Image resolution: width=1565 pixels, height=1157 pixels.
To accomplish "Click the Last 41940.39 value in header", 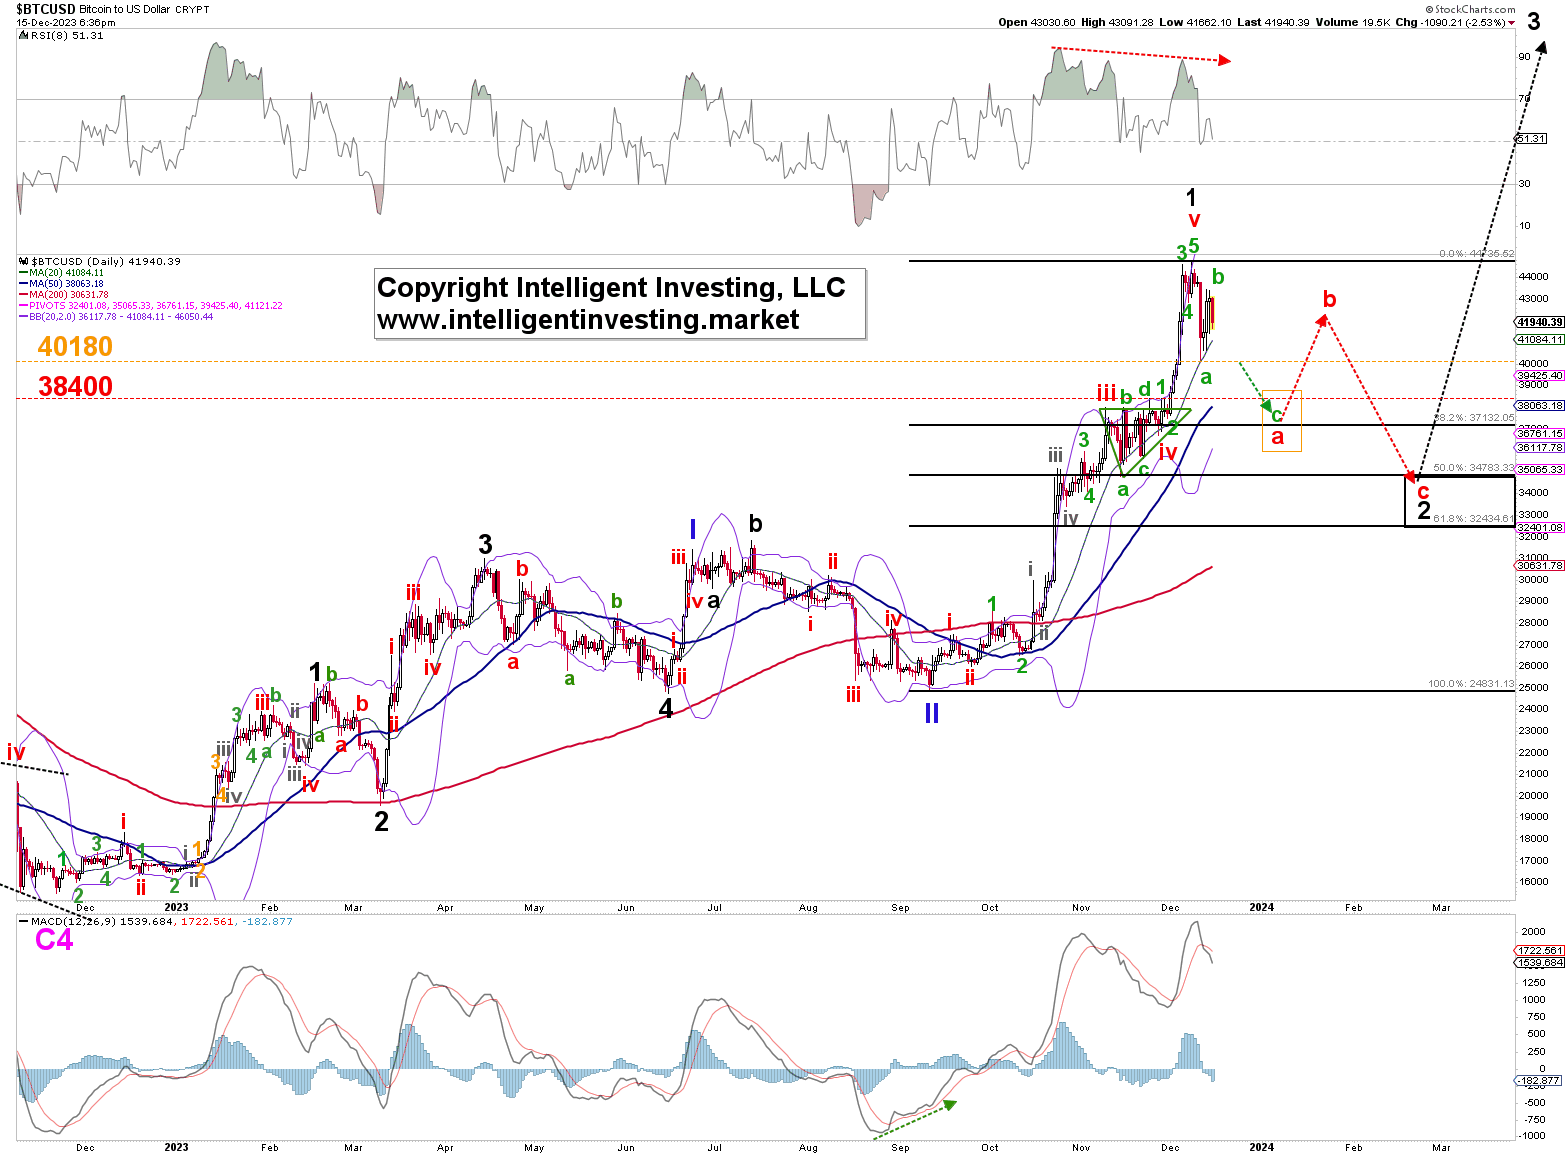I will coord(1274,22).
